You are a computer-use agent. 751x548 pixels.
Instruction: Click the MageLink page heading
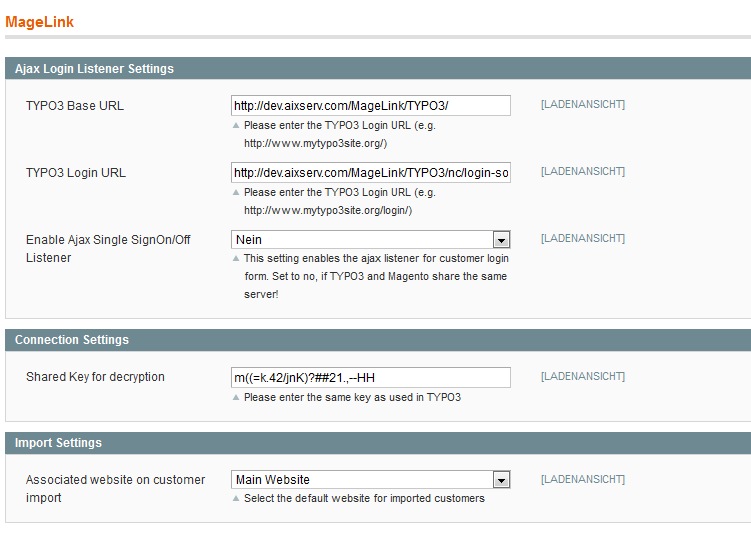(x=39, y=21)
